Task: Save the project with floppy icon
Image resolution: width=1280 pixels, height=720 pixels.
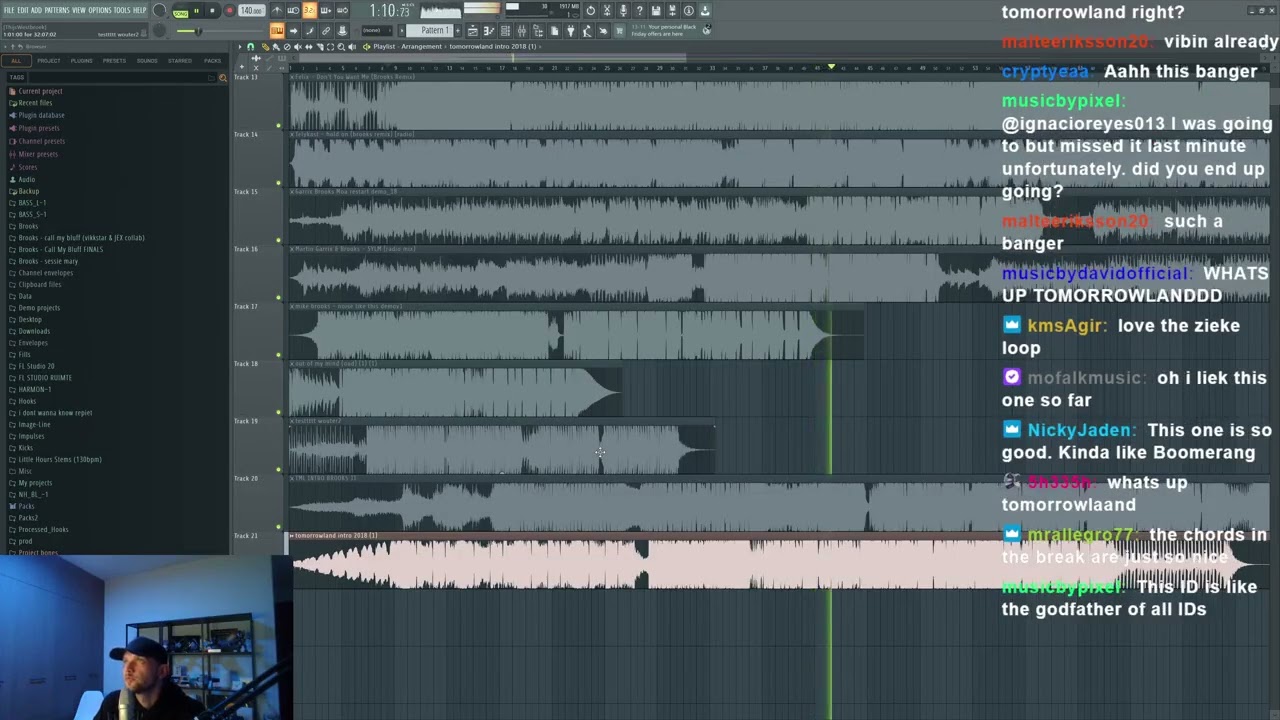Action: click(x=656, y=11)
